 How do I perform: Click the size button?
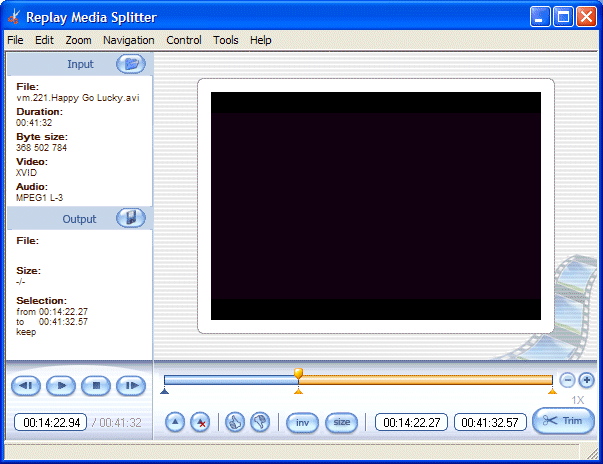(341, 422)
